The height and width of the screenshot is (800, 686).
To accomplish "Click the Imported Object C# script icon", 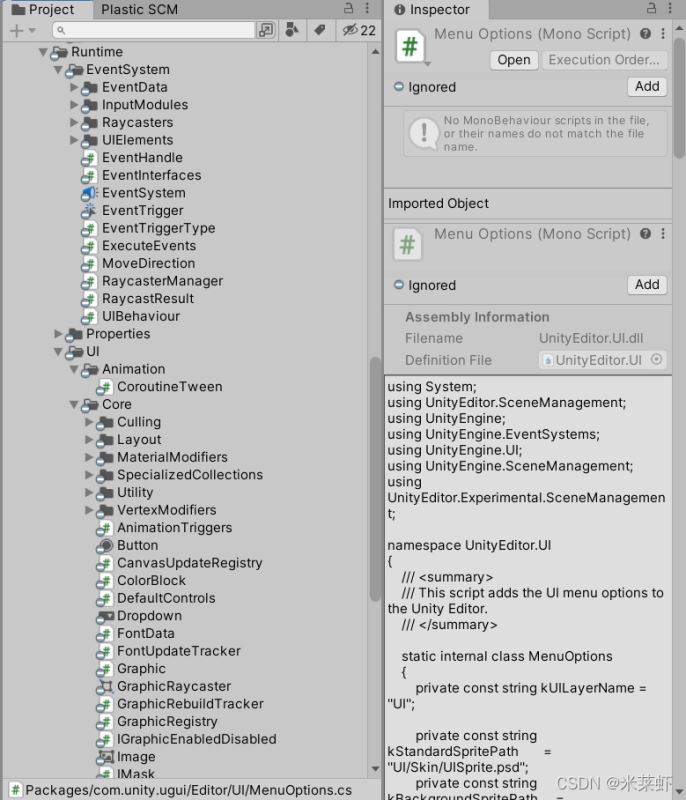I will tap(407, 245).
